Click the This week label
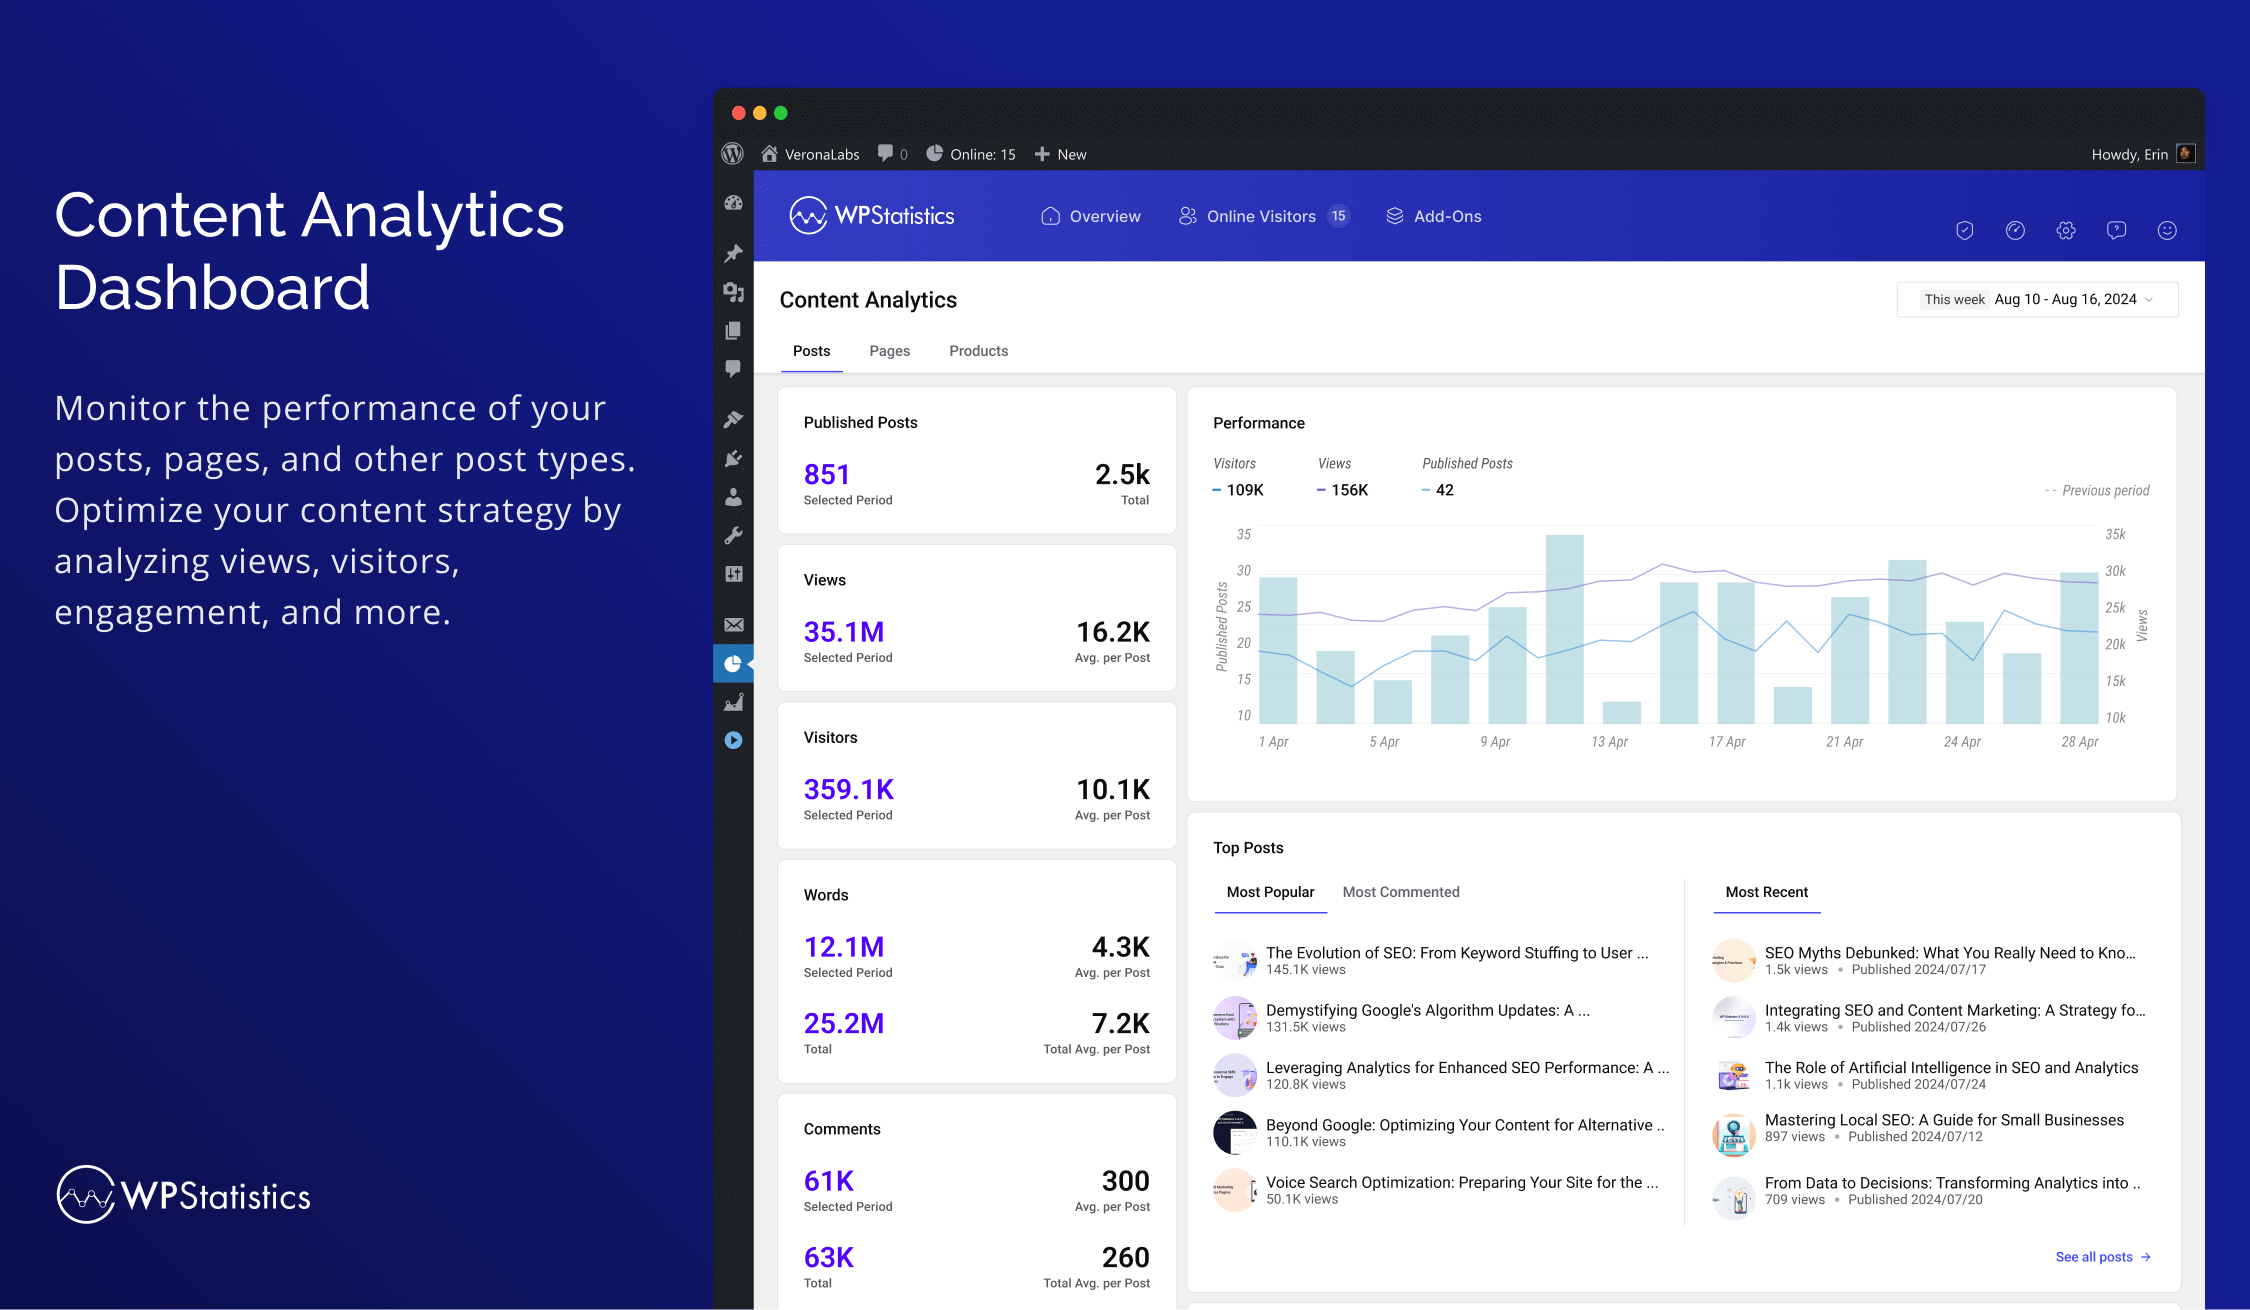 click(1954, 299)
